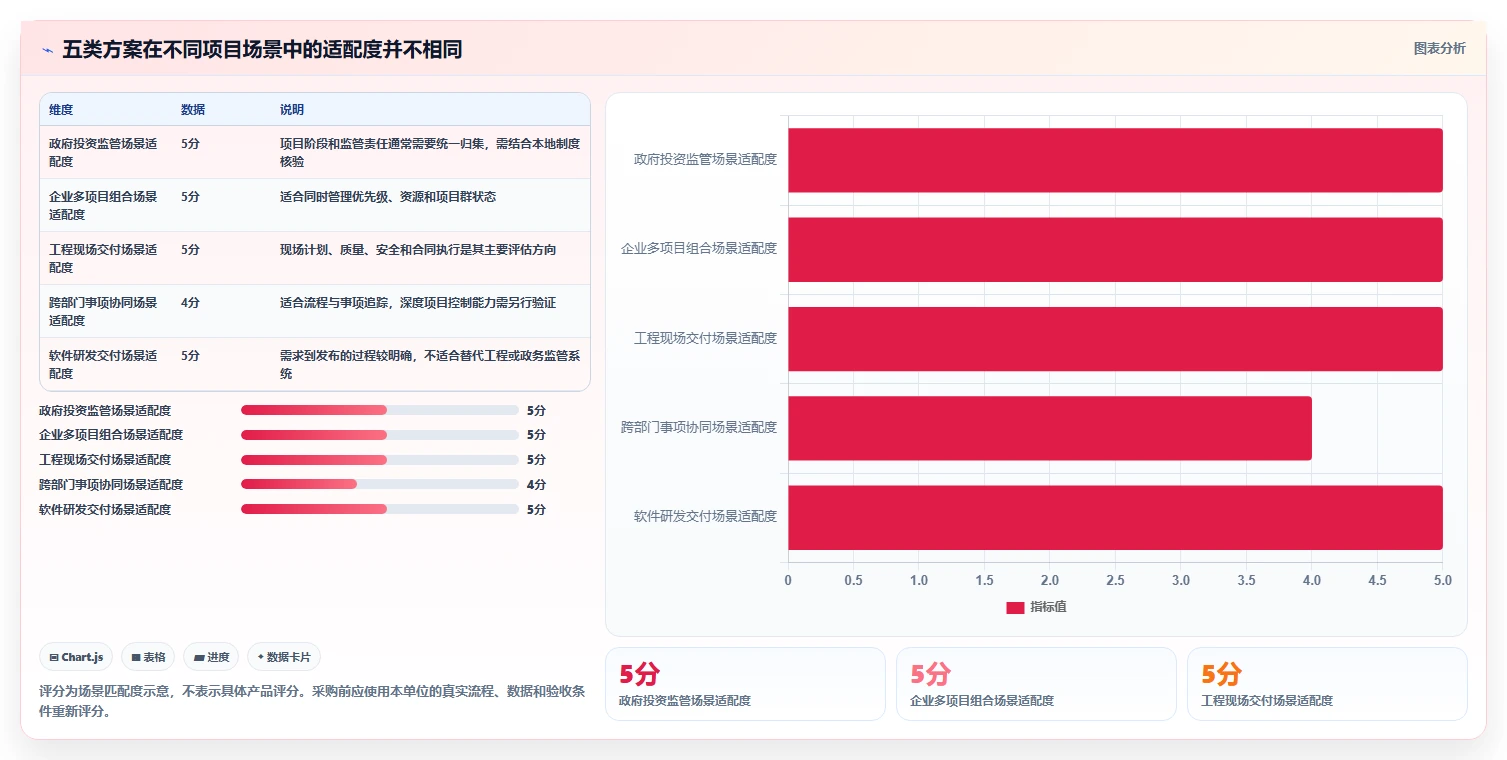Image resolution: width=1507 pixels, height=760 pixels.
Task: Click the description starting 现场计划、质量、安全
Action: [x=418, y=250]
